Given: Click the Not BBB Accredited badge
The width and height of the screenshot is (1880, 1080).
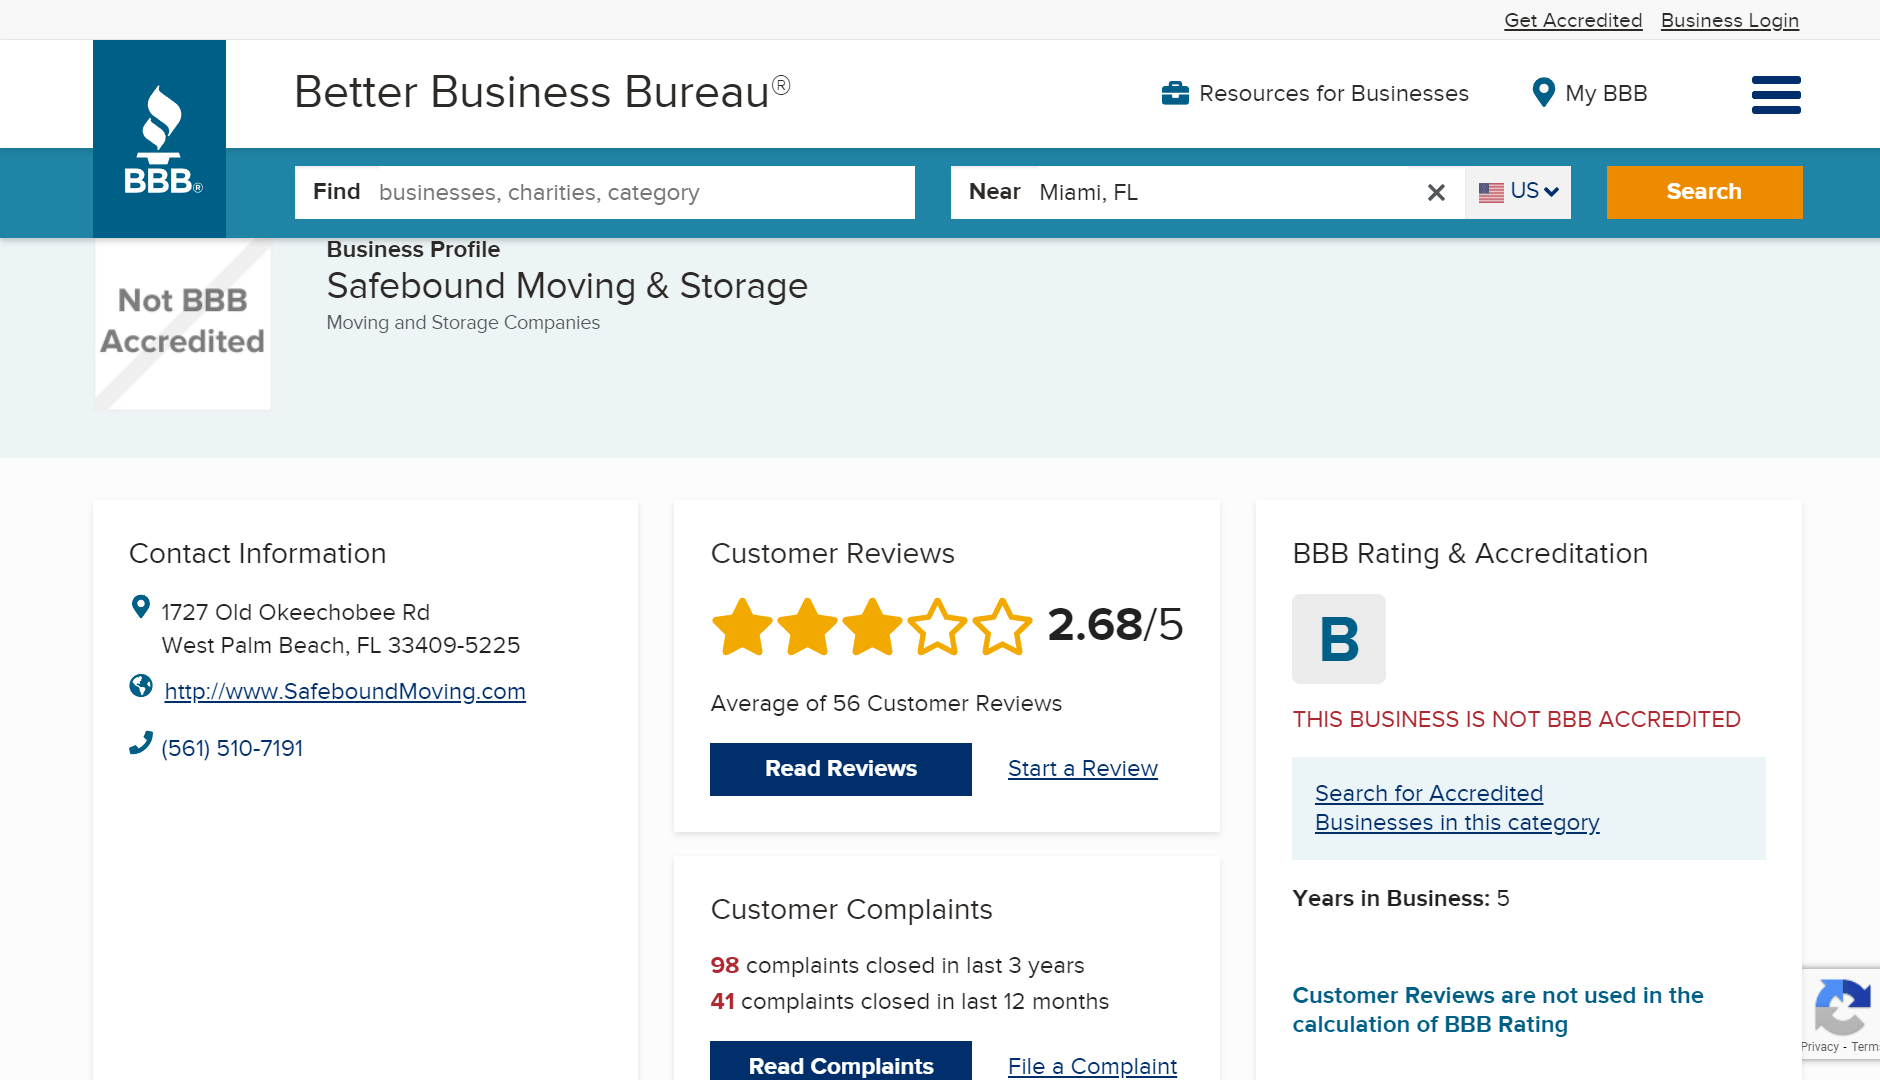Looking at the screenshot, I should pos(182,324).
